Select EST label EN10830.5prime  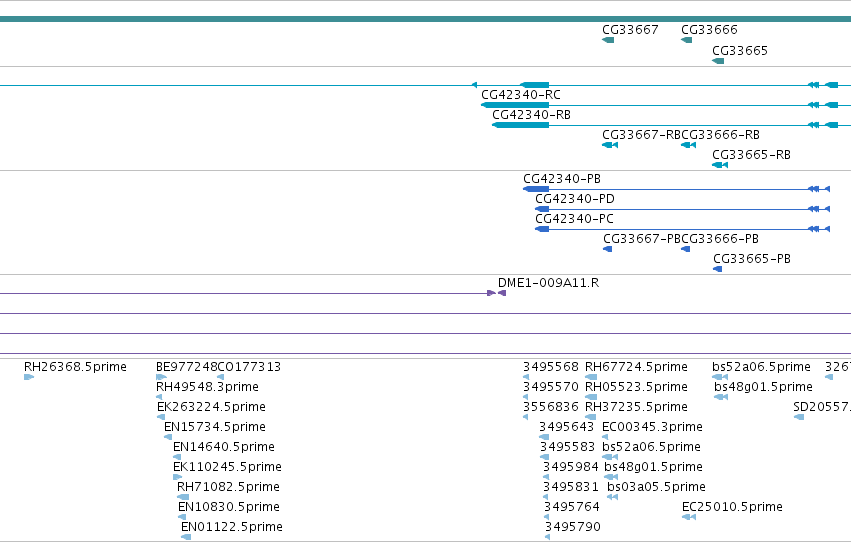point(228,508)
